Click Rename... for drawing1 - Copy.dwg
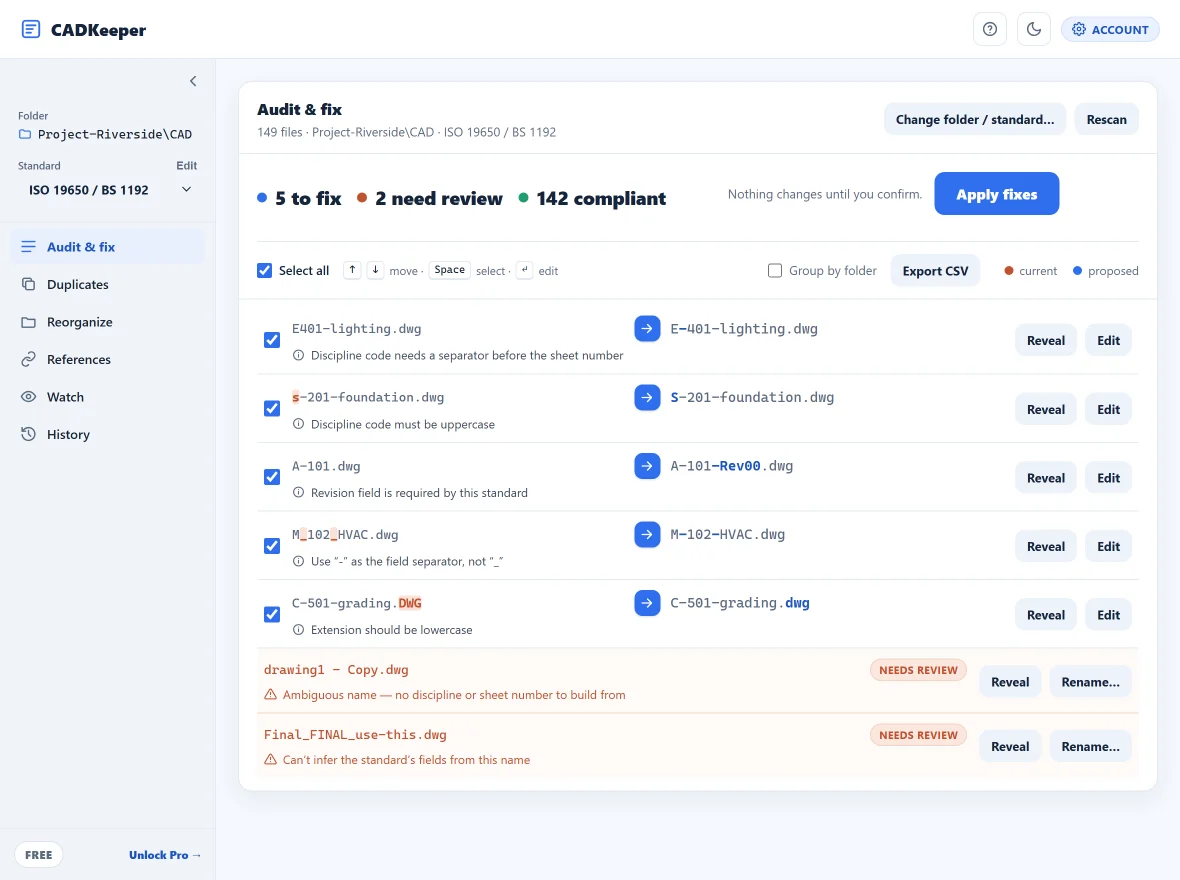 click(1090, 682)
